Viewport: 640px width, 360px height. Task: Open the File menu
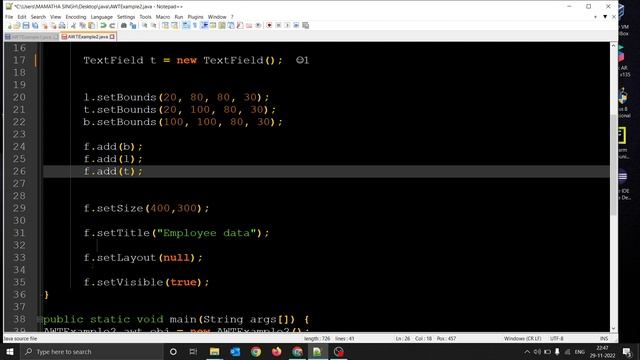click(9, 17)
